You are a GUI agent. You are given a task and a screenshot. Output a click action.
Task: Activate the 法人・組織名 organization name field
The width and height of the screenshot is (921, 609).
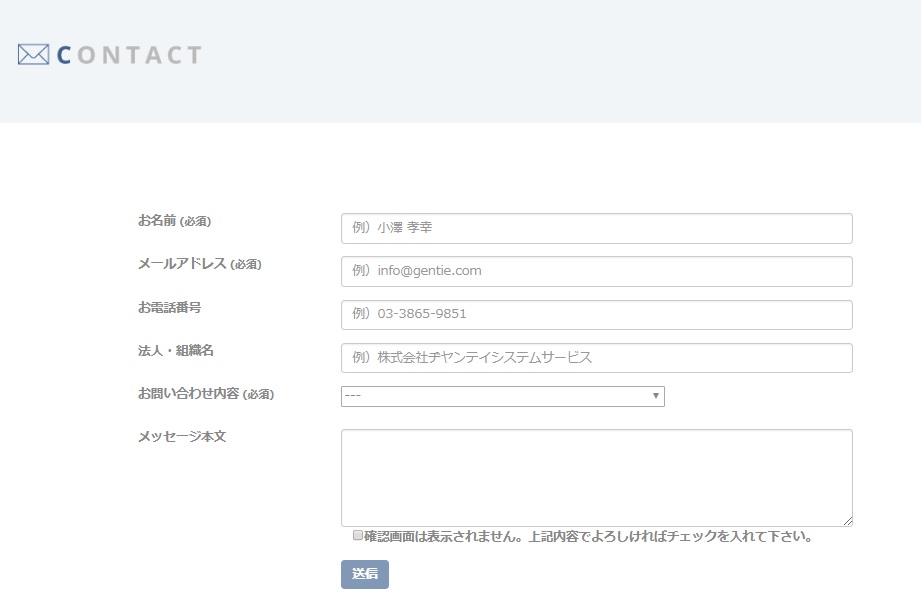pos(596,358)
